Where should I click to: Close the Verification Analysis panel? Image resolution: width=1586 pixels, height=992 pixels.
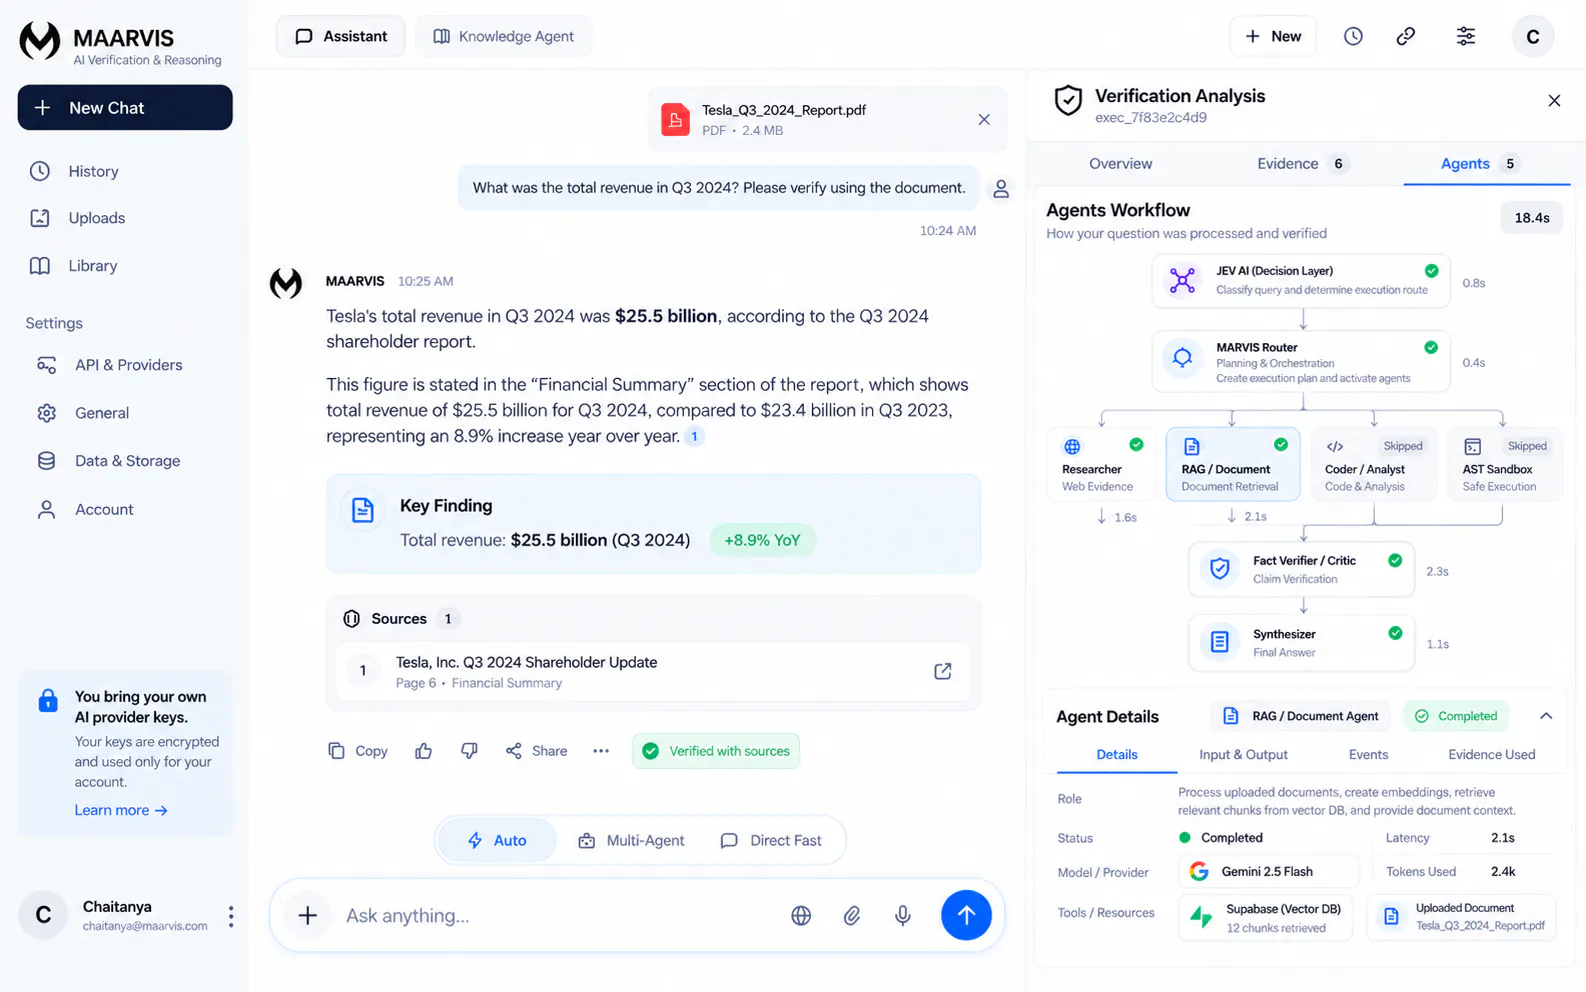point(1554,100)
